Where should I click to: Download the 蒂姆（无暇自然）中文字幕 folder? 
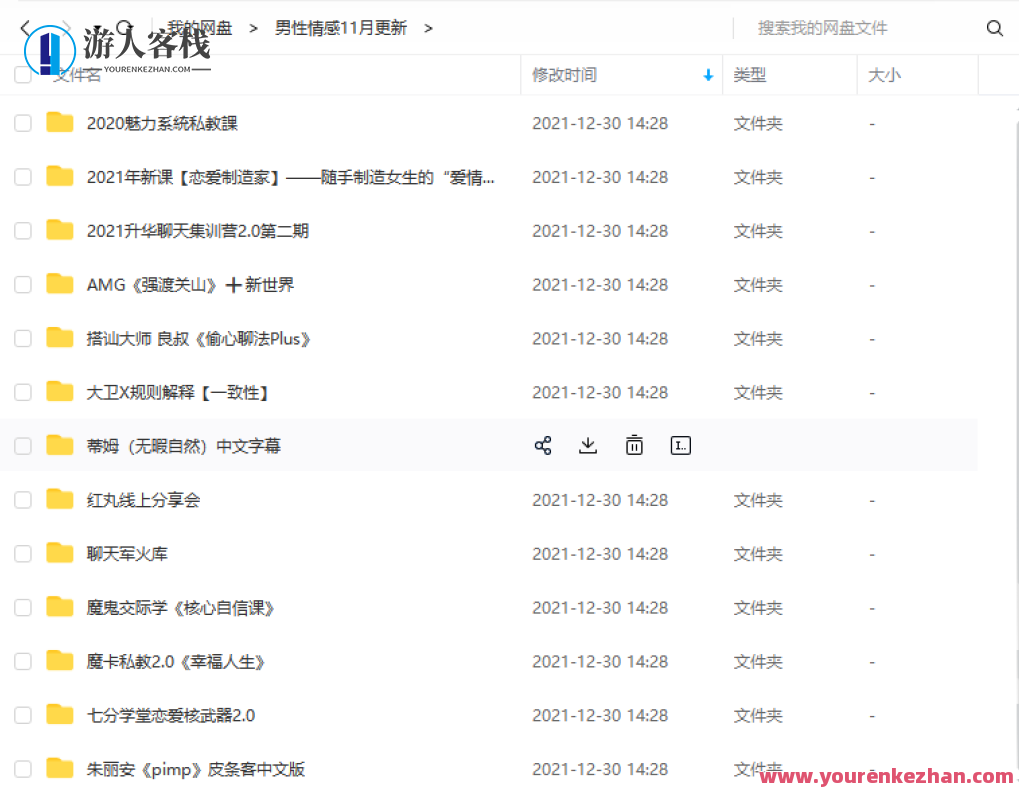coord(588,445)
